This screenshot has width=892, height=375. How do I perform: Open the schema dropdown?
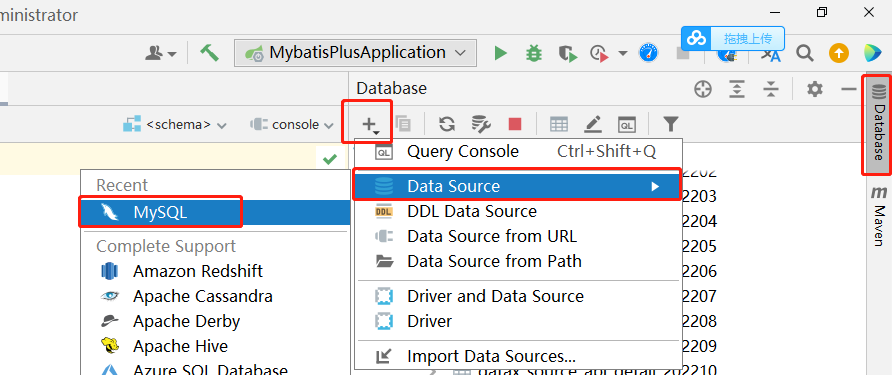coord(175,125)
